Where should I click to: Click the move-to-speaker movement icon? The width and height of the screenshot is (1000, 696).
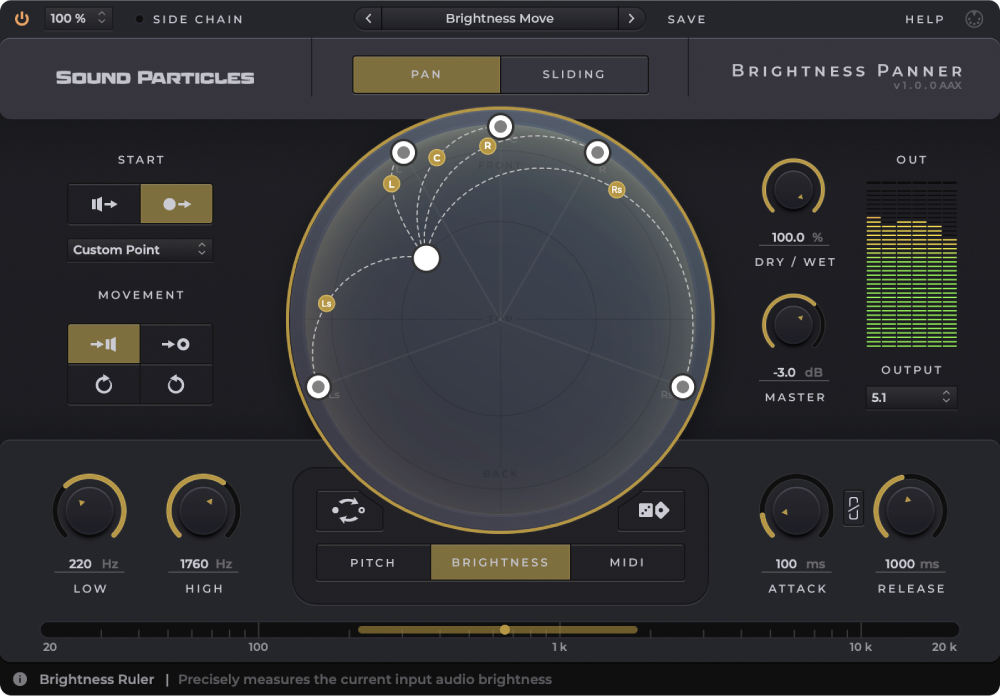(104, 344)
